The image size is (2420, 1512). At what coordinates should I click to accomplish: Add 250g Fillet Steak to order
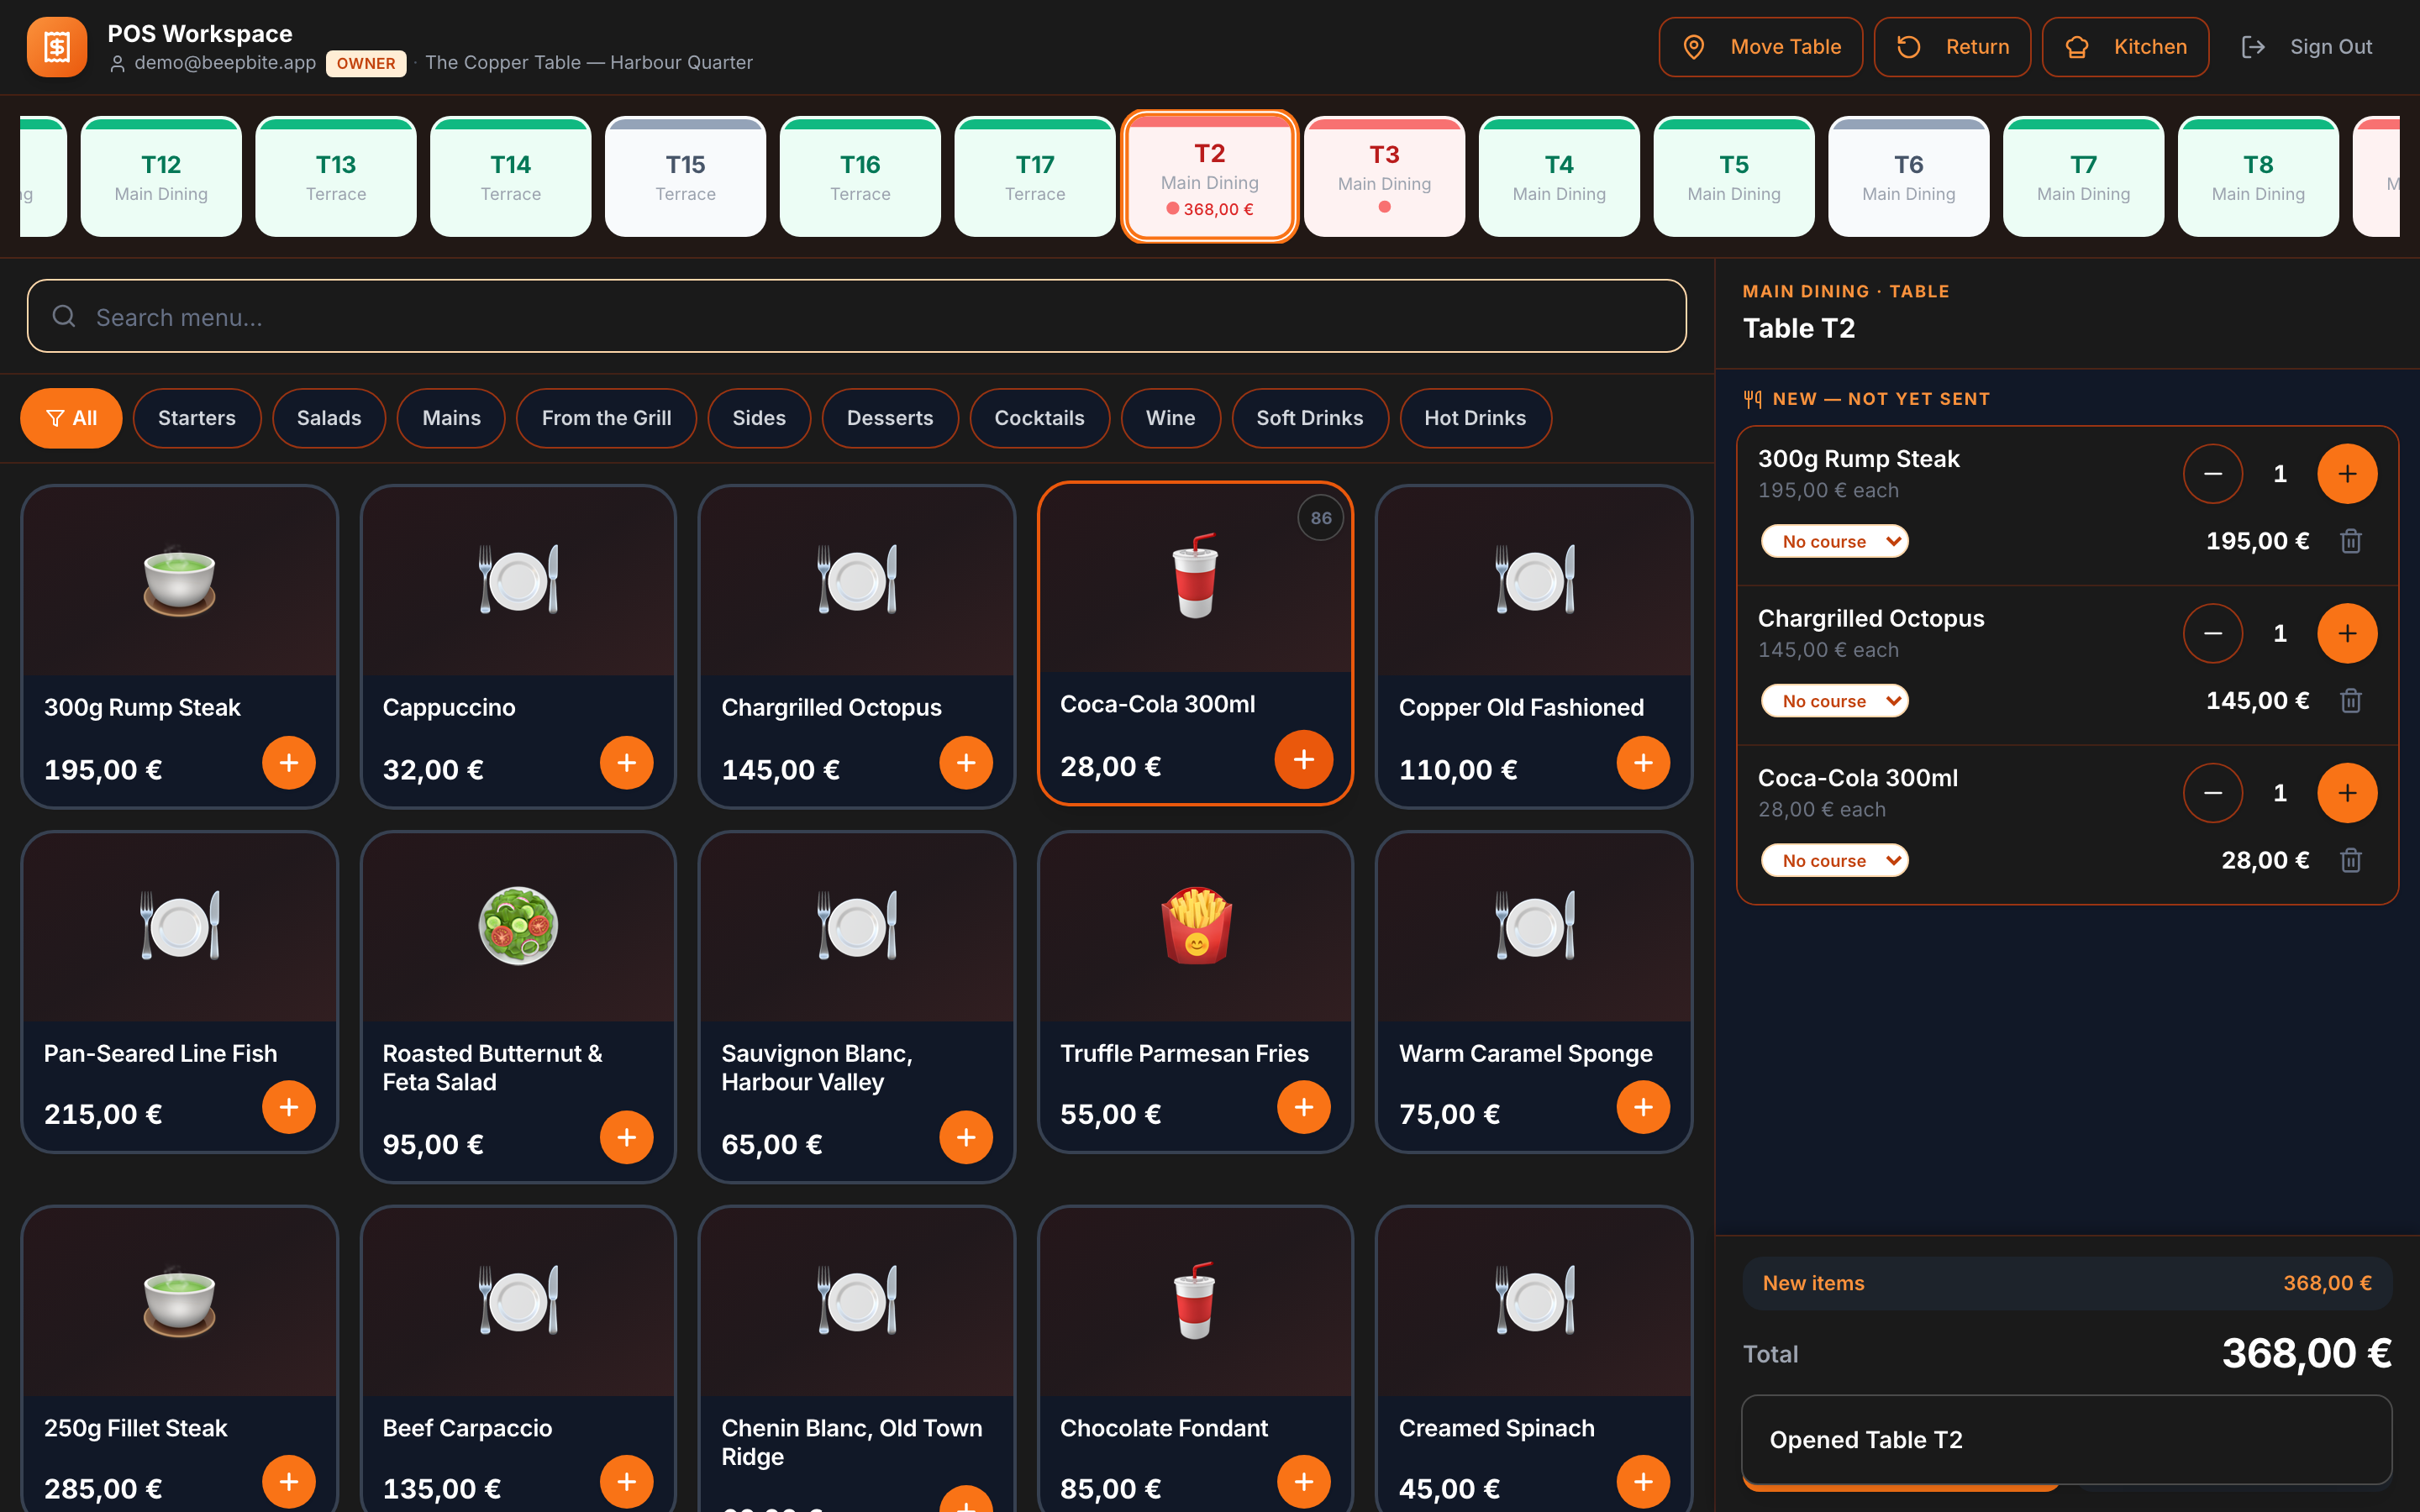pos(289,1482)
